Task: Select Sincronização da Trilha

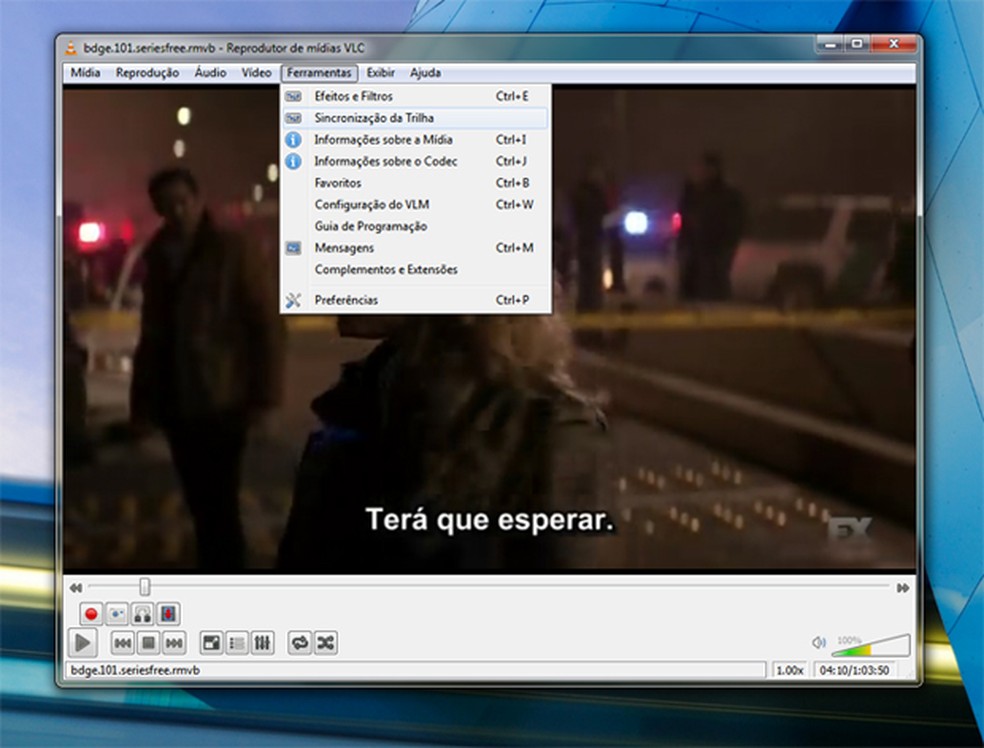Action: coord(415,118)
